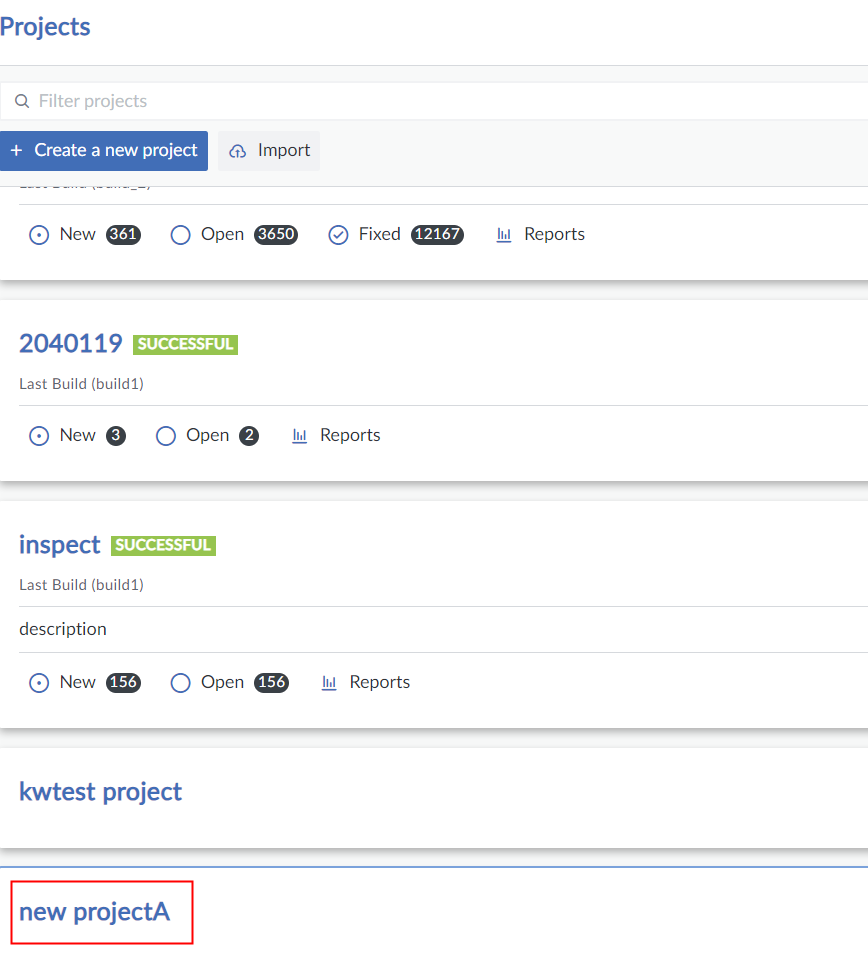Click the plus icon to create a project

(x=16, y=150)
